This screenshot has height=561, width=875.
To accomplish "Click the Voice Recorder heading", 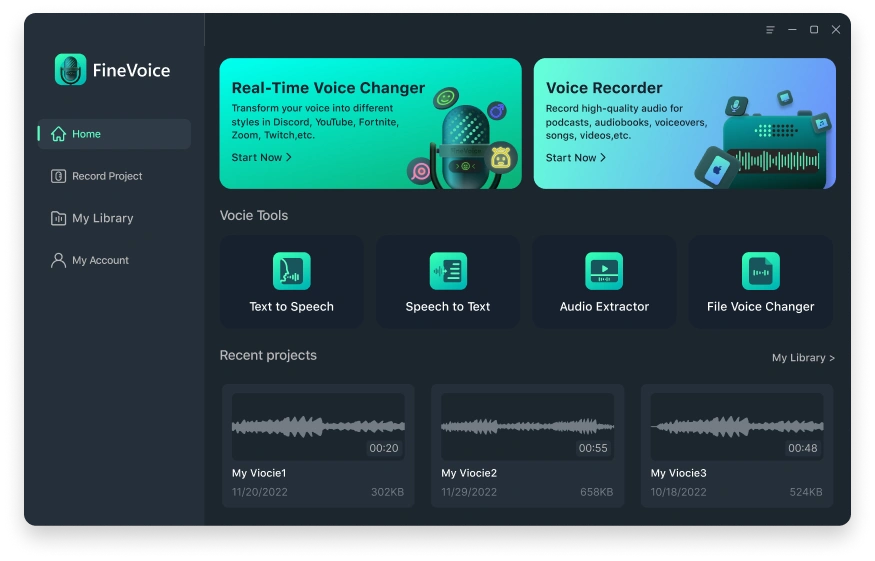I will (604, 88).
